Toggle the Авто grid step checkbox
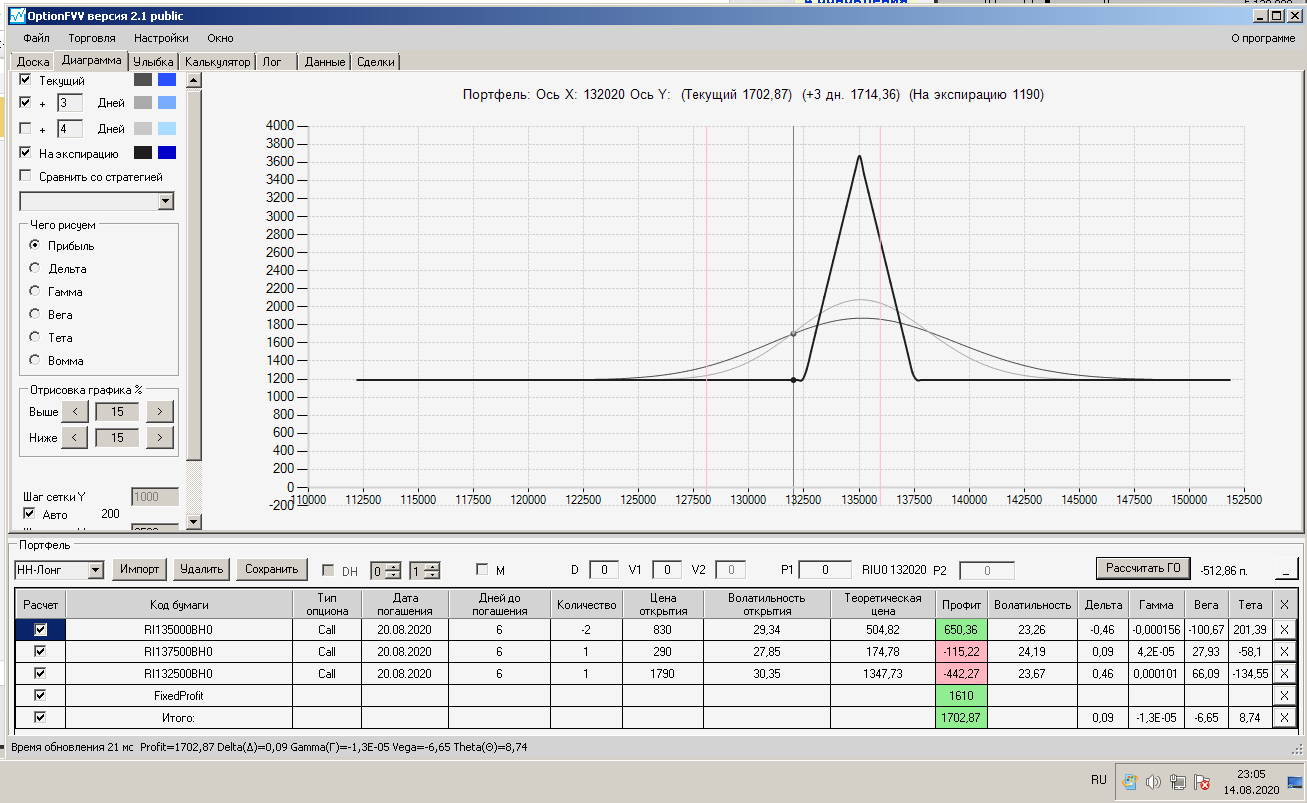The image size is (1307, 803). 29,514
